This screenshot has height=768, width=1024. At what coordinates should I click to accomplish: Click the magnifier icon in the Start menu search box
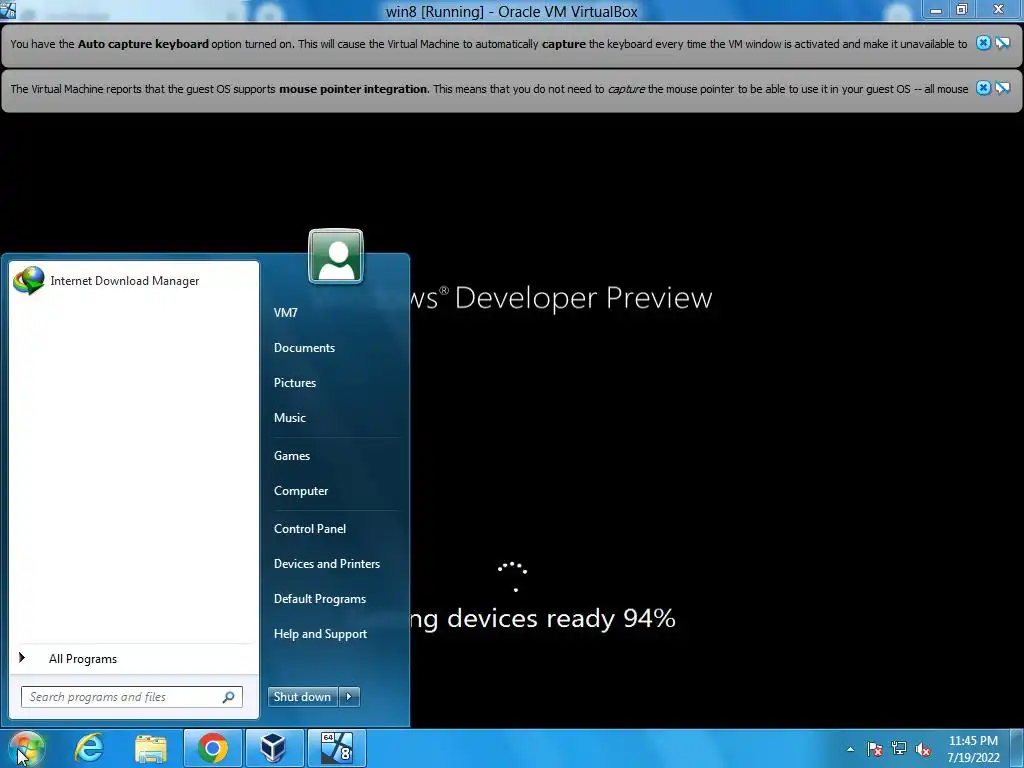pos(229,697)
